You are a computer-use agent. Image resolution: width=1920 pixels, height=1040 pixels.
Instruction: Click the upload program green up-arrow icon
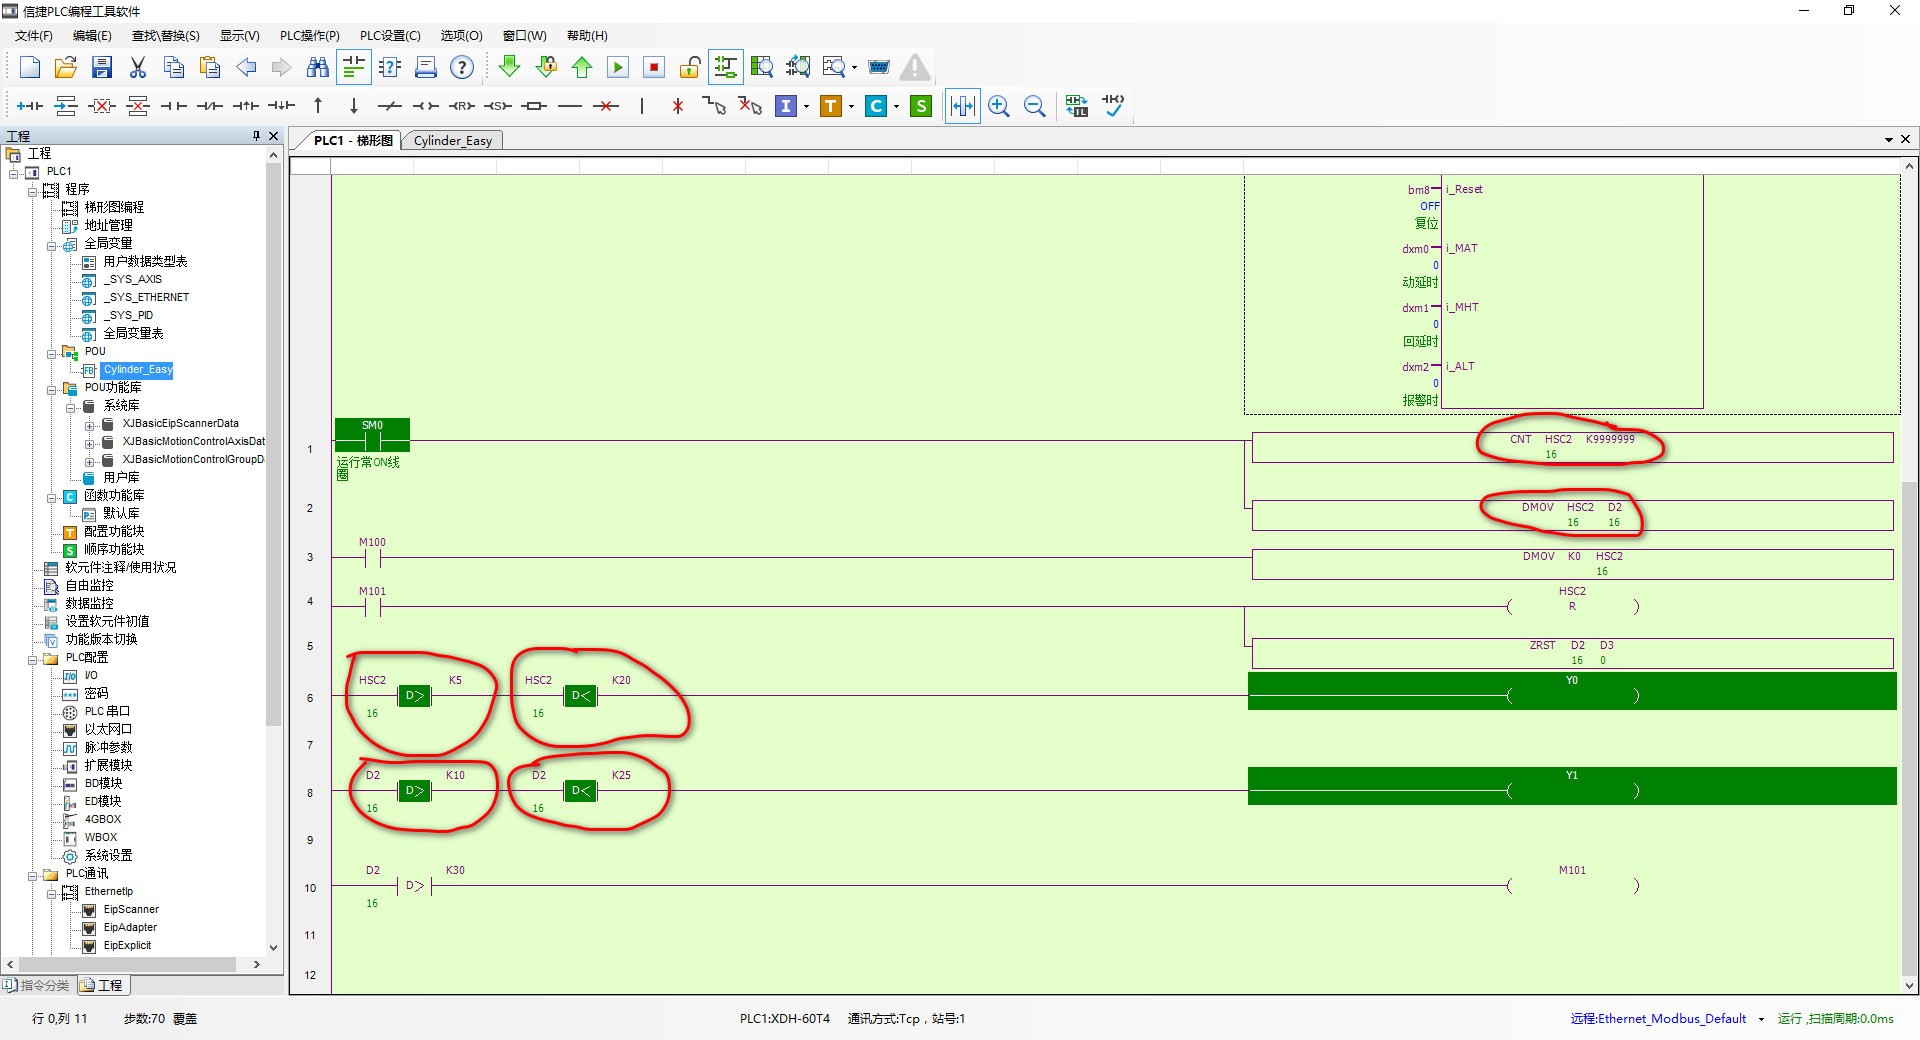pos(582,67)
